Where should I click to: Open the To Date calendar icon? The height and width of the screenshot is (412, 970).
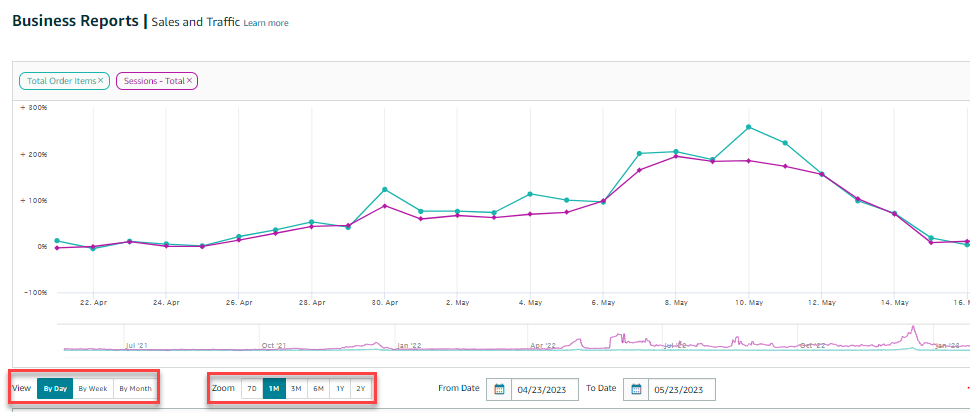click(636, 390)
